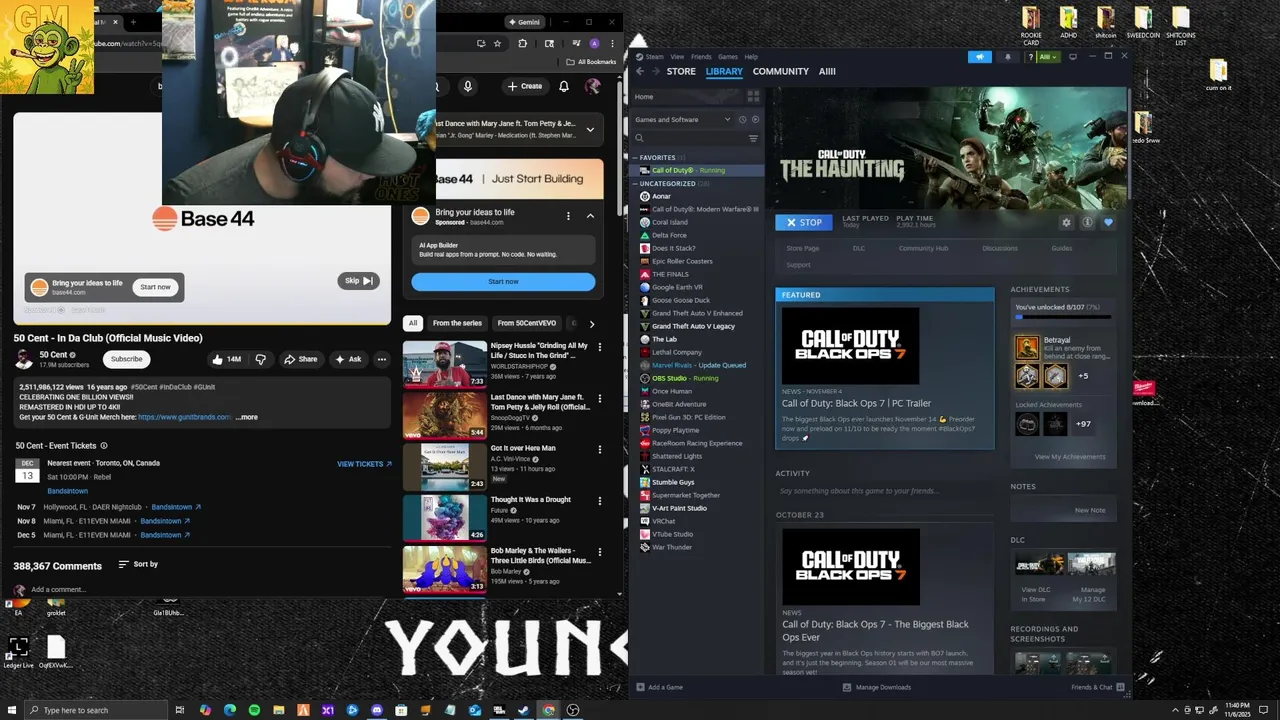The image size is (1280, 720).
Task: Dislike the 50 Cent video
Action: (261, 359)
